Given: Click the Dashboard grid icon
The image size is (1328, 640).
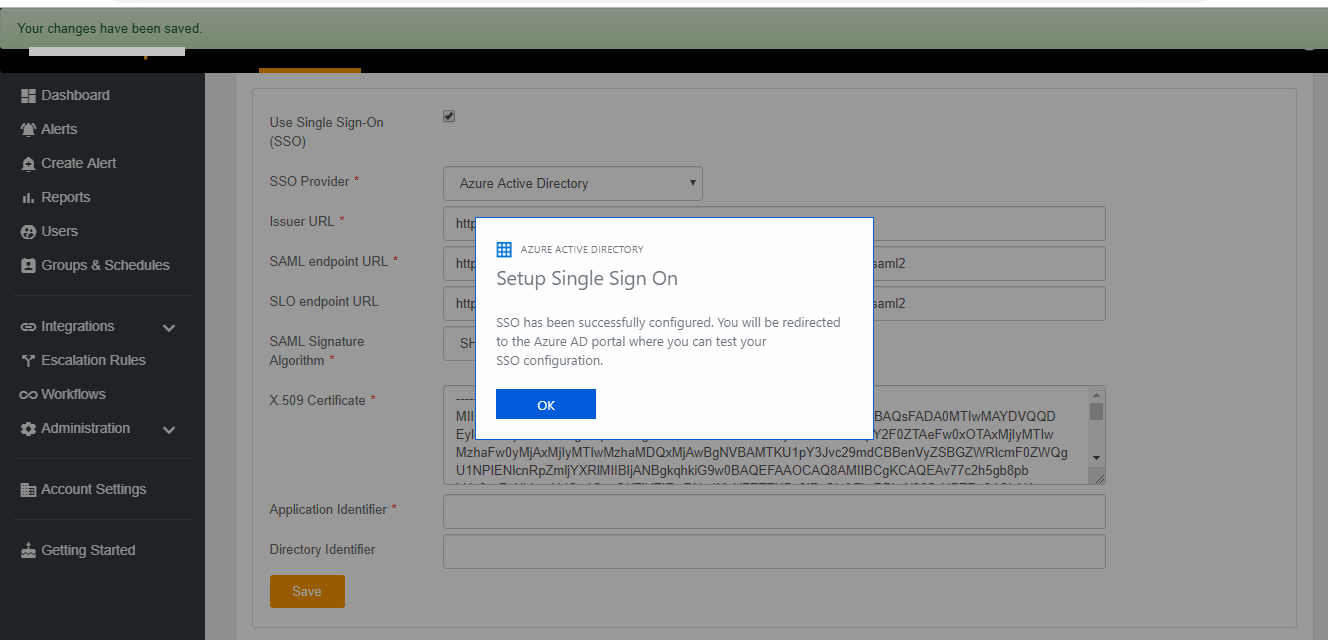Looking at the screenshot, I should 28,96.
